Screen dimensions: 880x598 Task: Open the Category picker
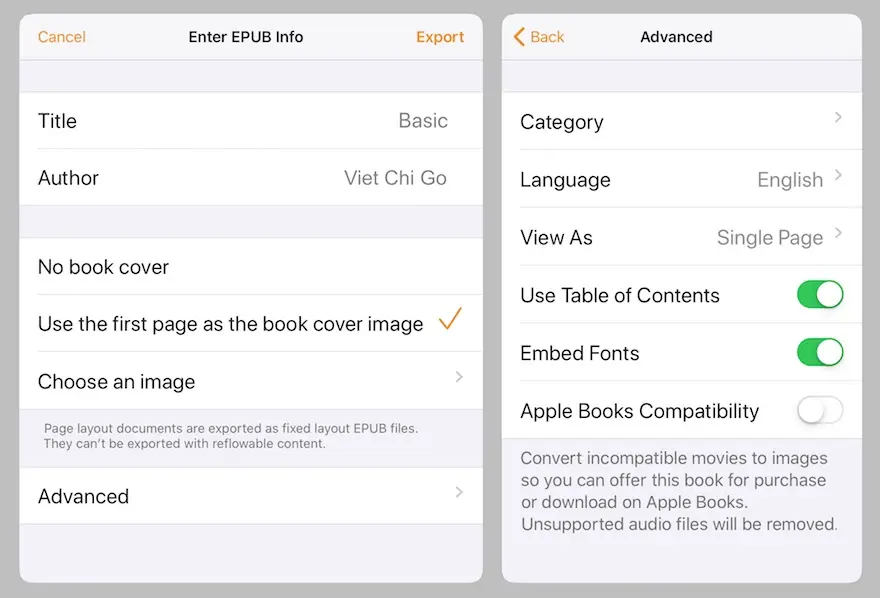[x=680, y=122]
